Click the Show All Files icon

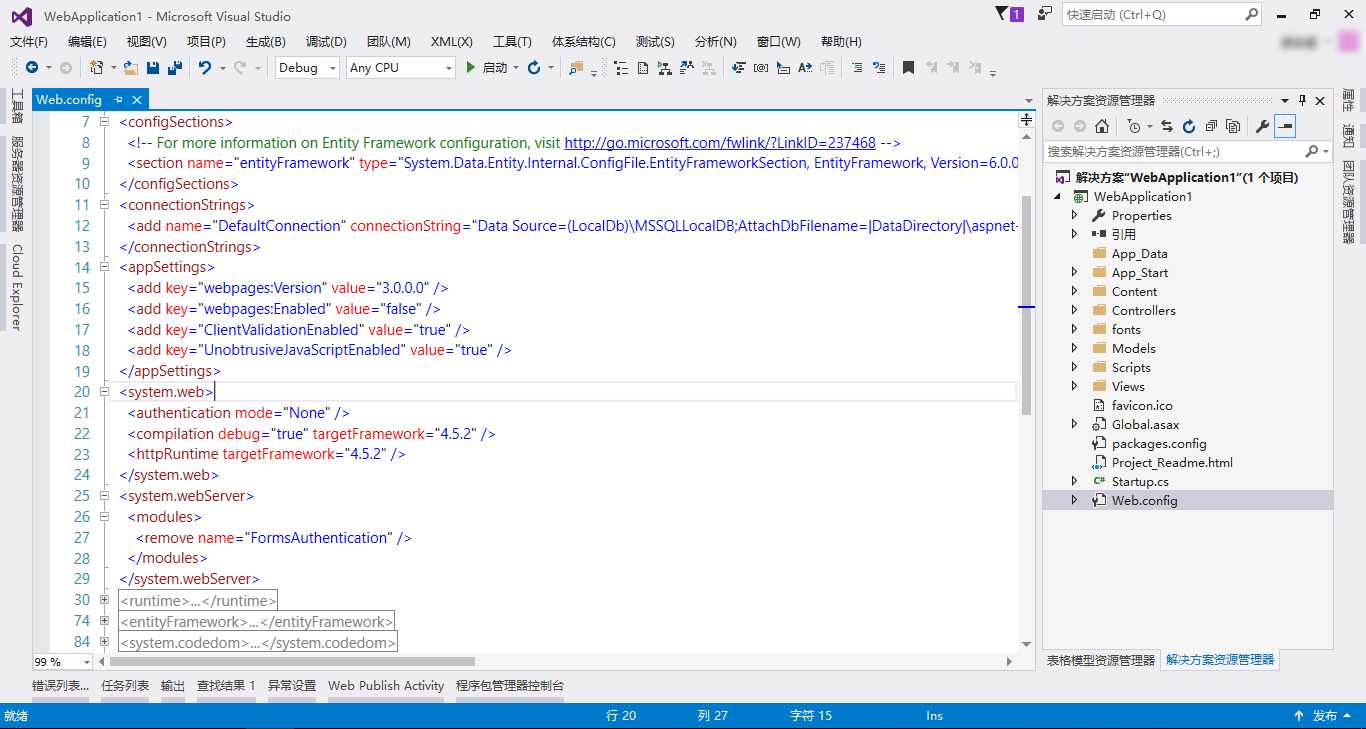(x=1233, y=126)
